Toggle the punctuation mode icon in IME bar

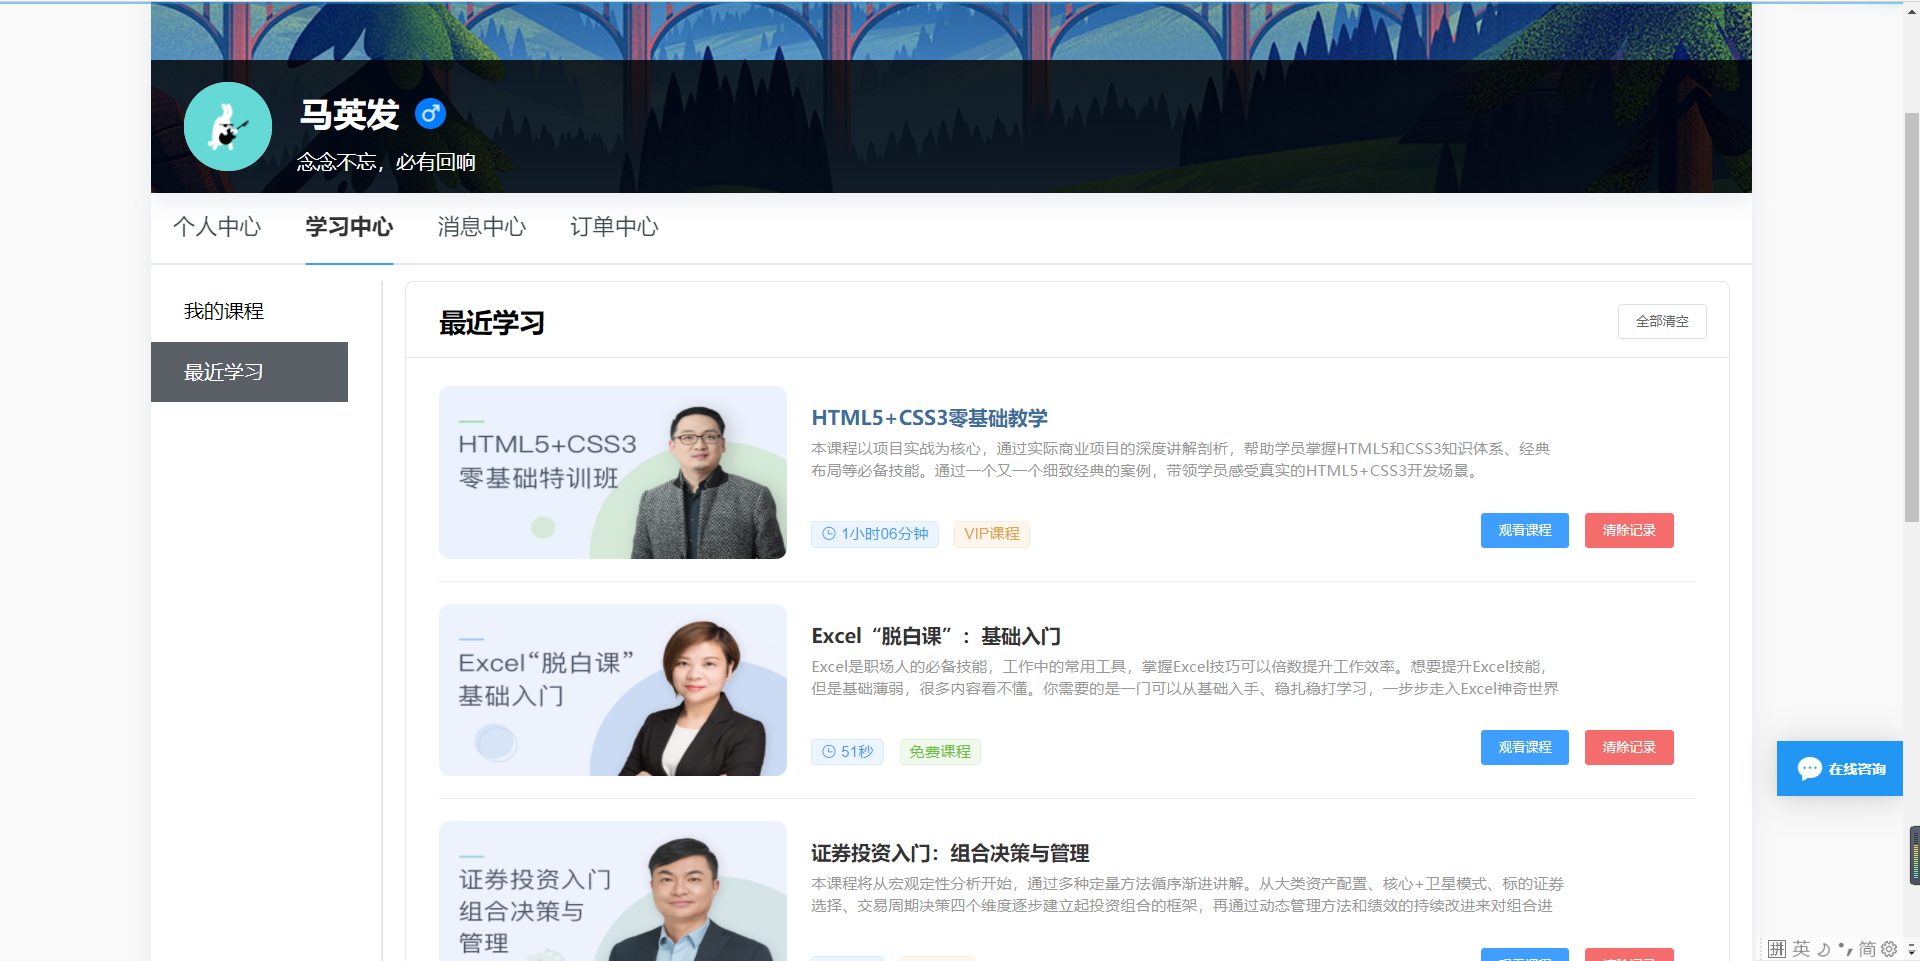pos(1845,949)
